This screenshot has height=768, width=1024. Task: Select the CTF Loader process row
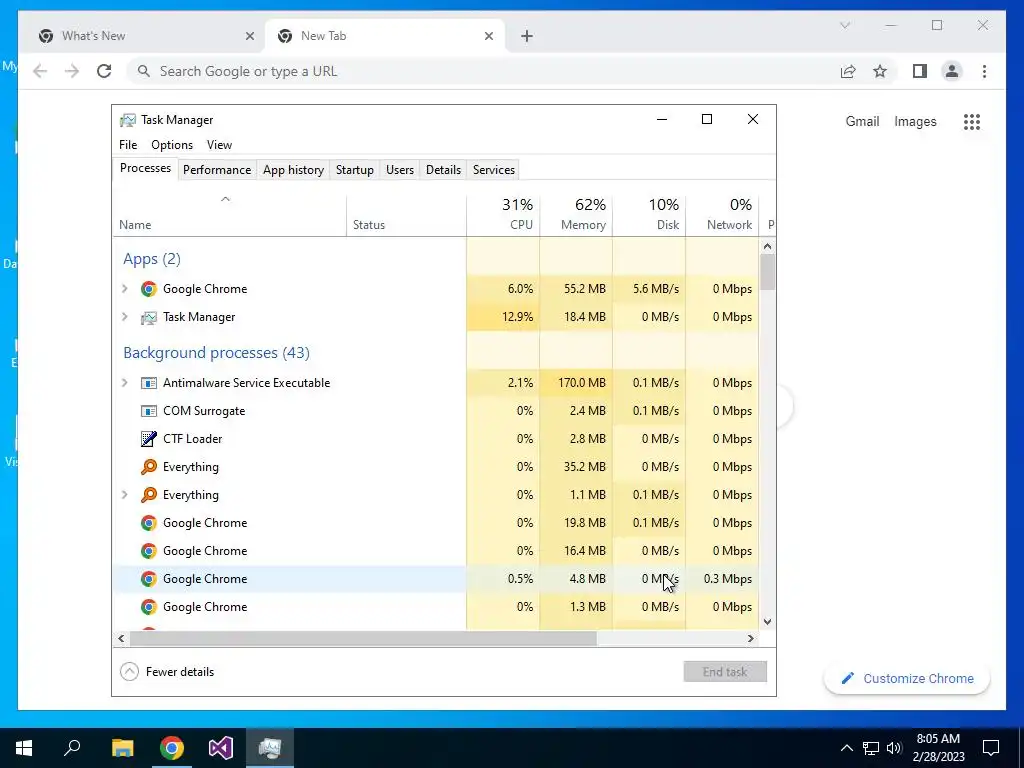[x=436, y=439]
